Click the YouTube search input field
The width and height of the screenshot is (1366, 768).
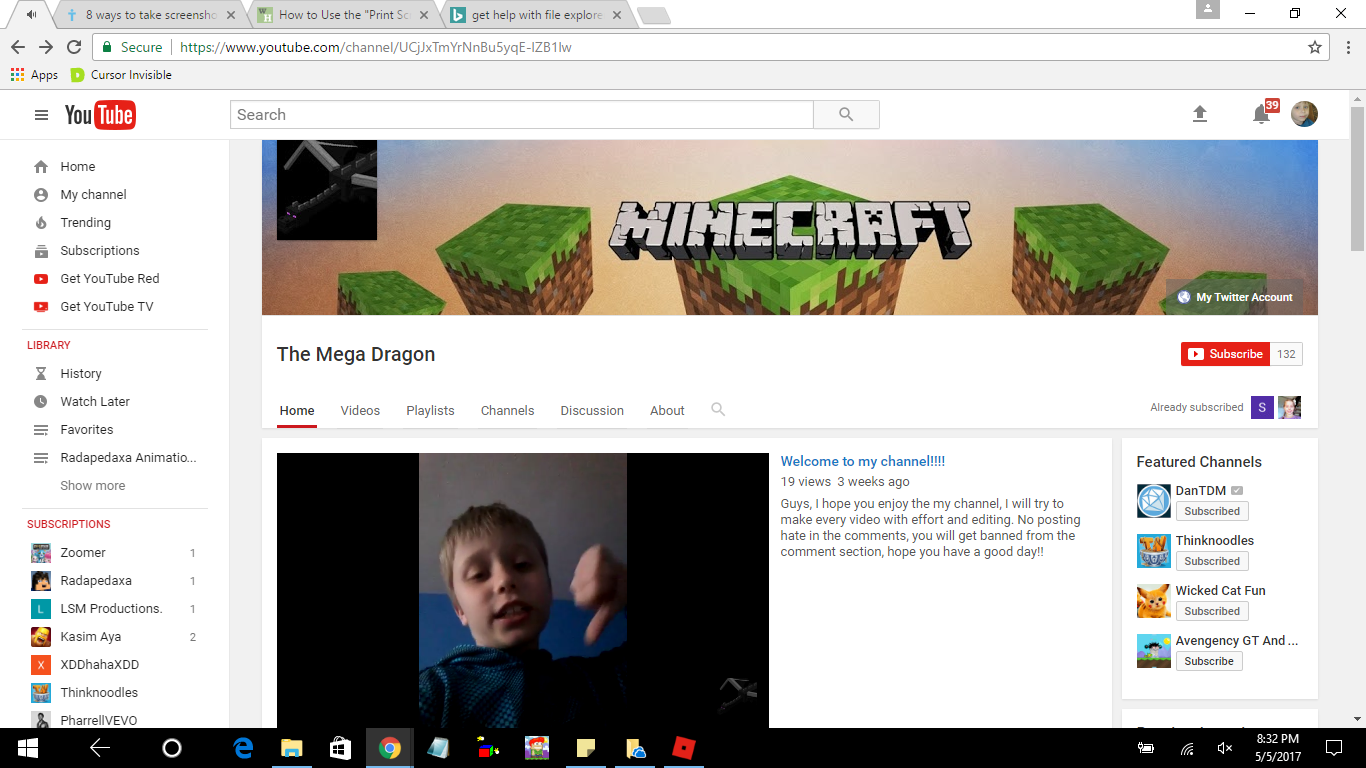coord(522,115)
